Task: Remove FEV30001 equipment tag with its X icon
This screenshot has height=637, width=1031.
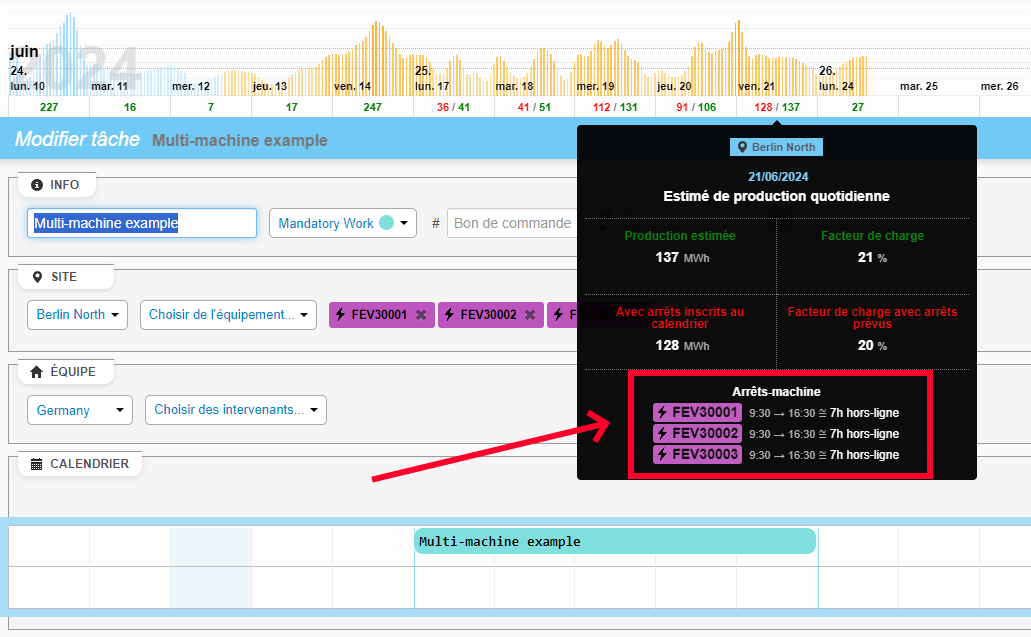Action: [421, 315]
